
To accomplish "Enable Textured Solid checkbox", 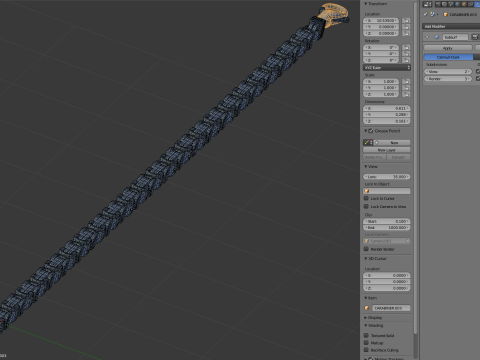I will tap(366, 335).
